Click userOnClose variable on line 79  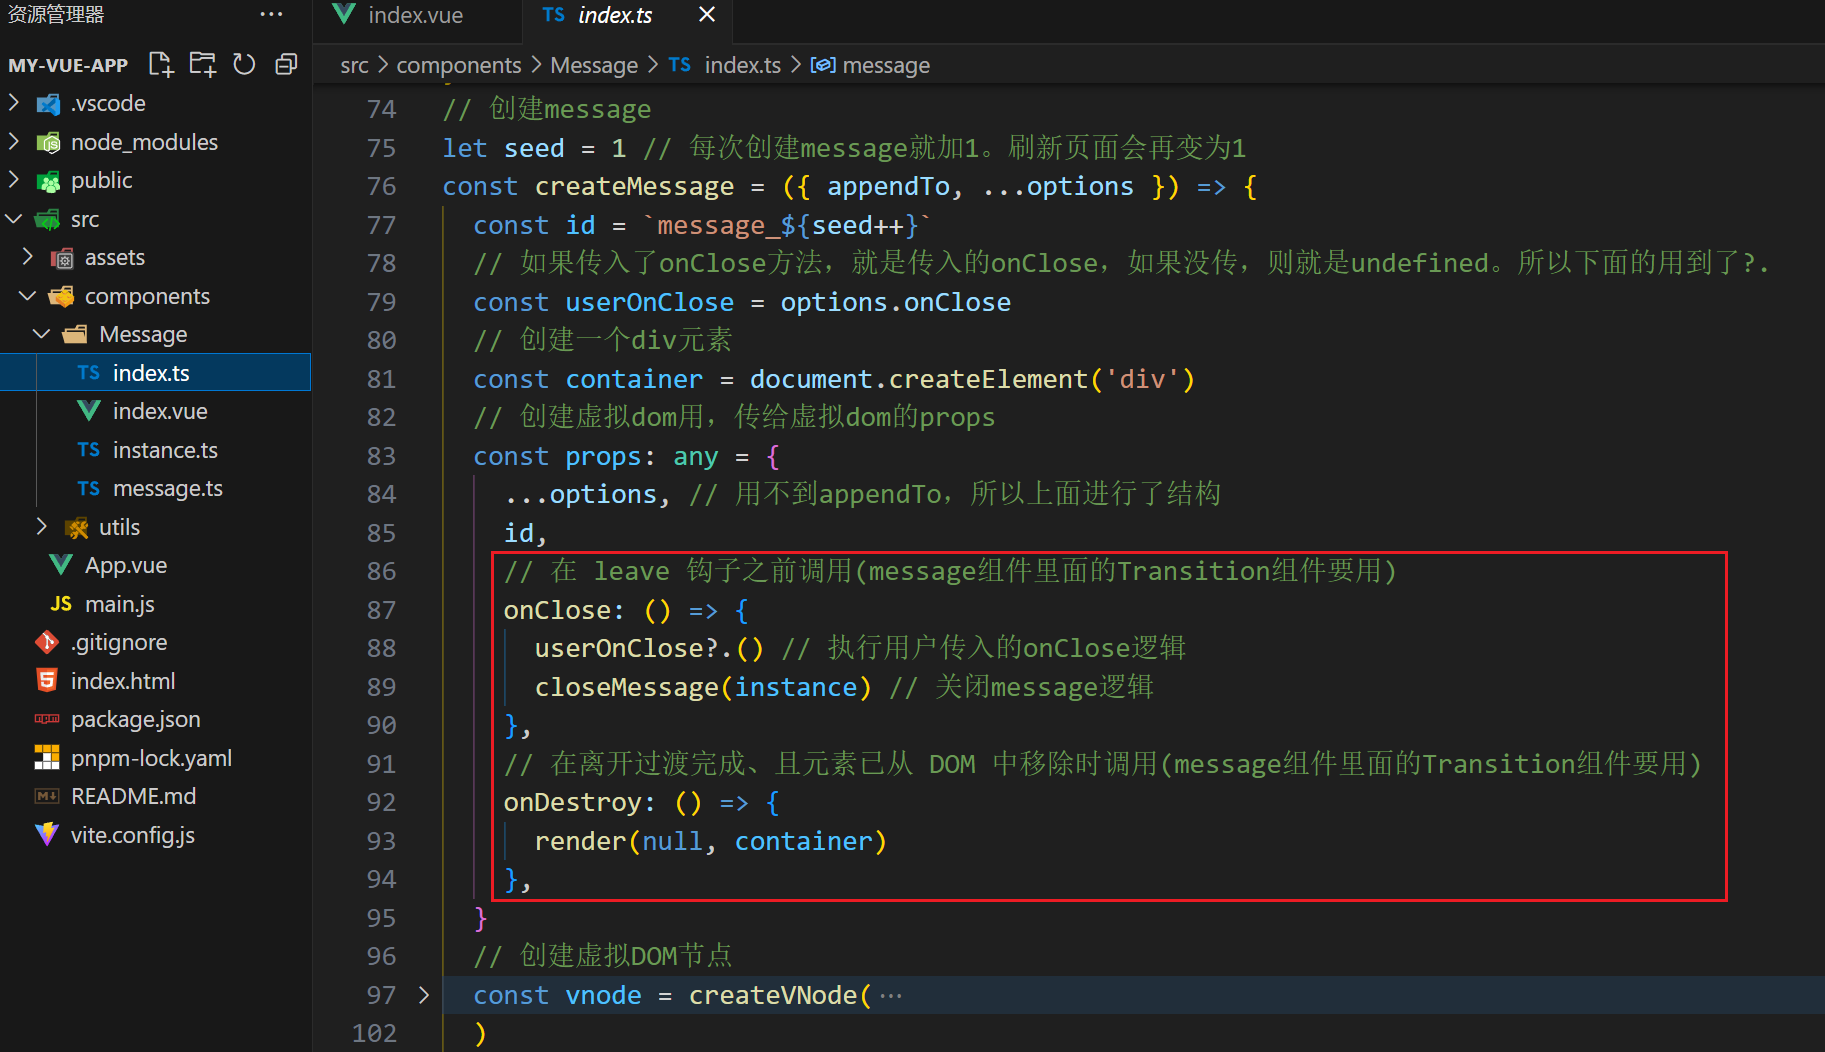click(x=650, y=302)
